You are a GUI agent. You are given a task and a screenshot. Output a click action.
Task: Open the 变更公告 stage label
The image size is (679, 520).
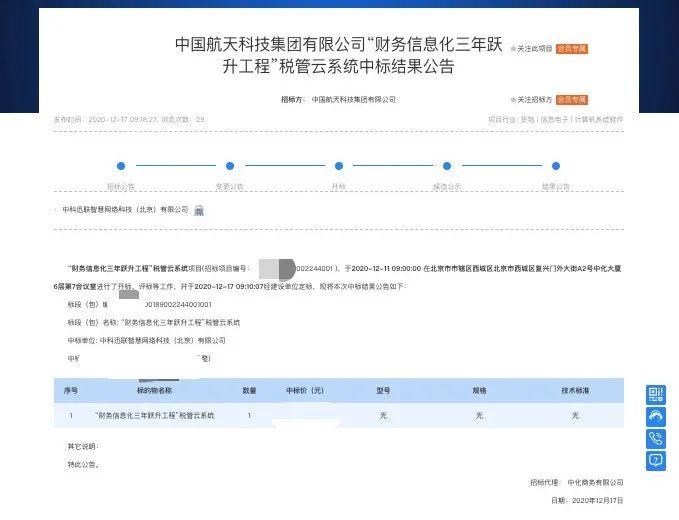pos(230,187)
